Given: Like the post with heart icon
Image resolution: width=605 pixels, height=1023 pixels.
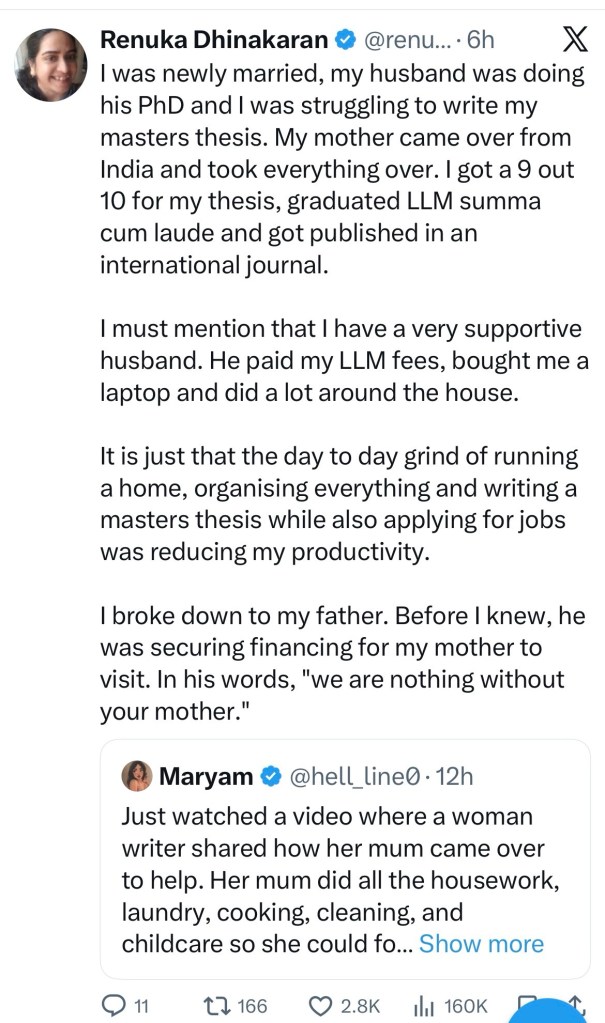Looking at the screenshot, I should tap(321, 1005).
